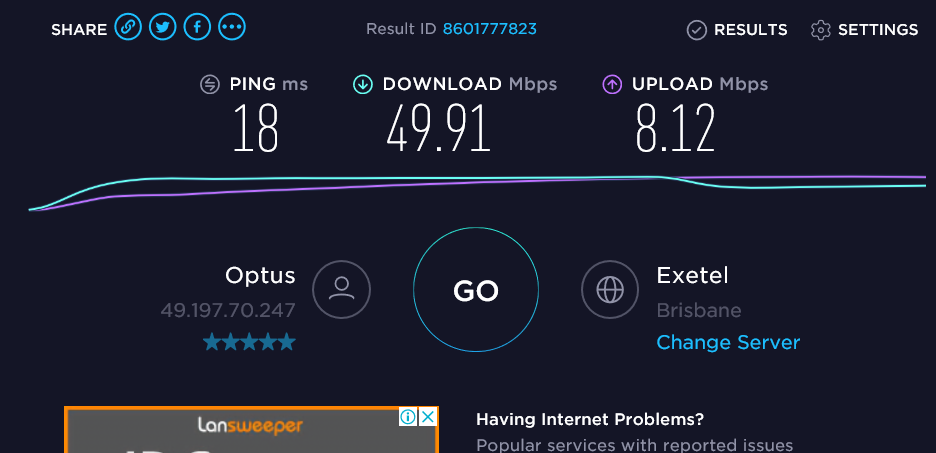936x453 pixels.
Task: Close the Lansweeper ad
Action: (427, 417)
